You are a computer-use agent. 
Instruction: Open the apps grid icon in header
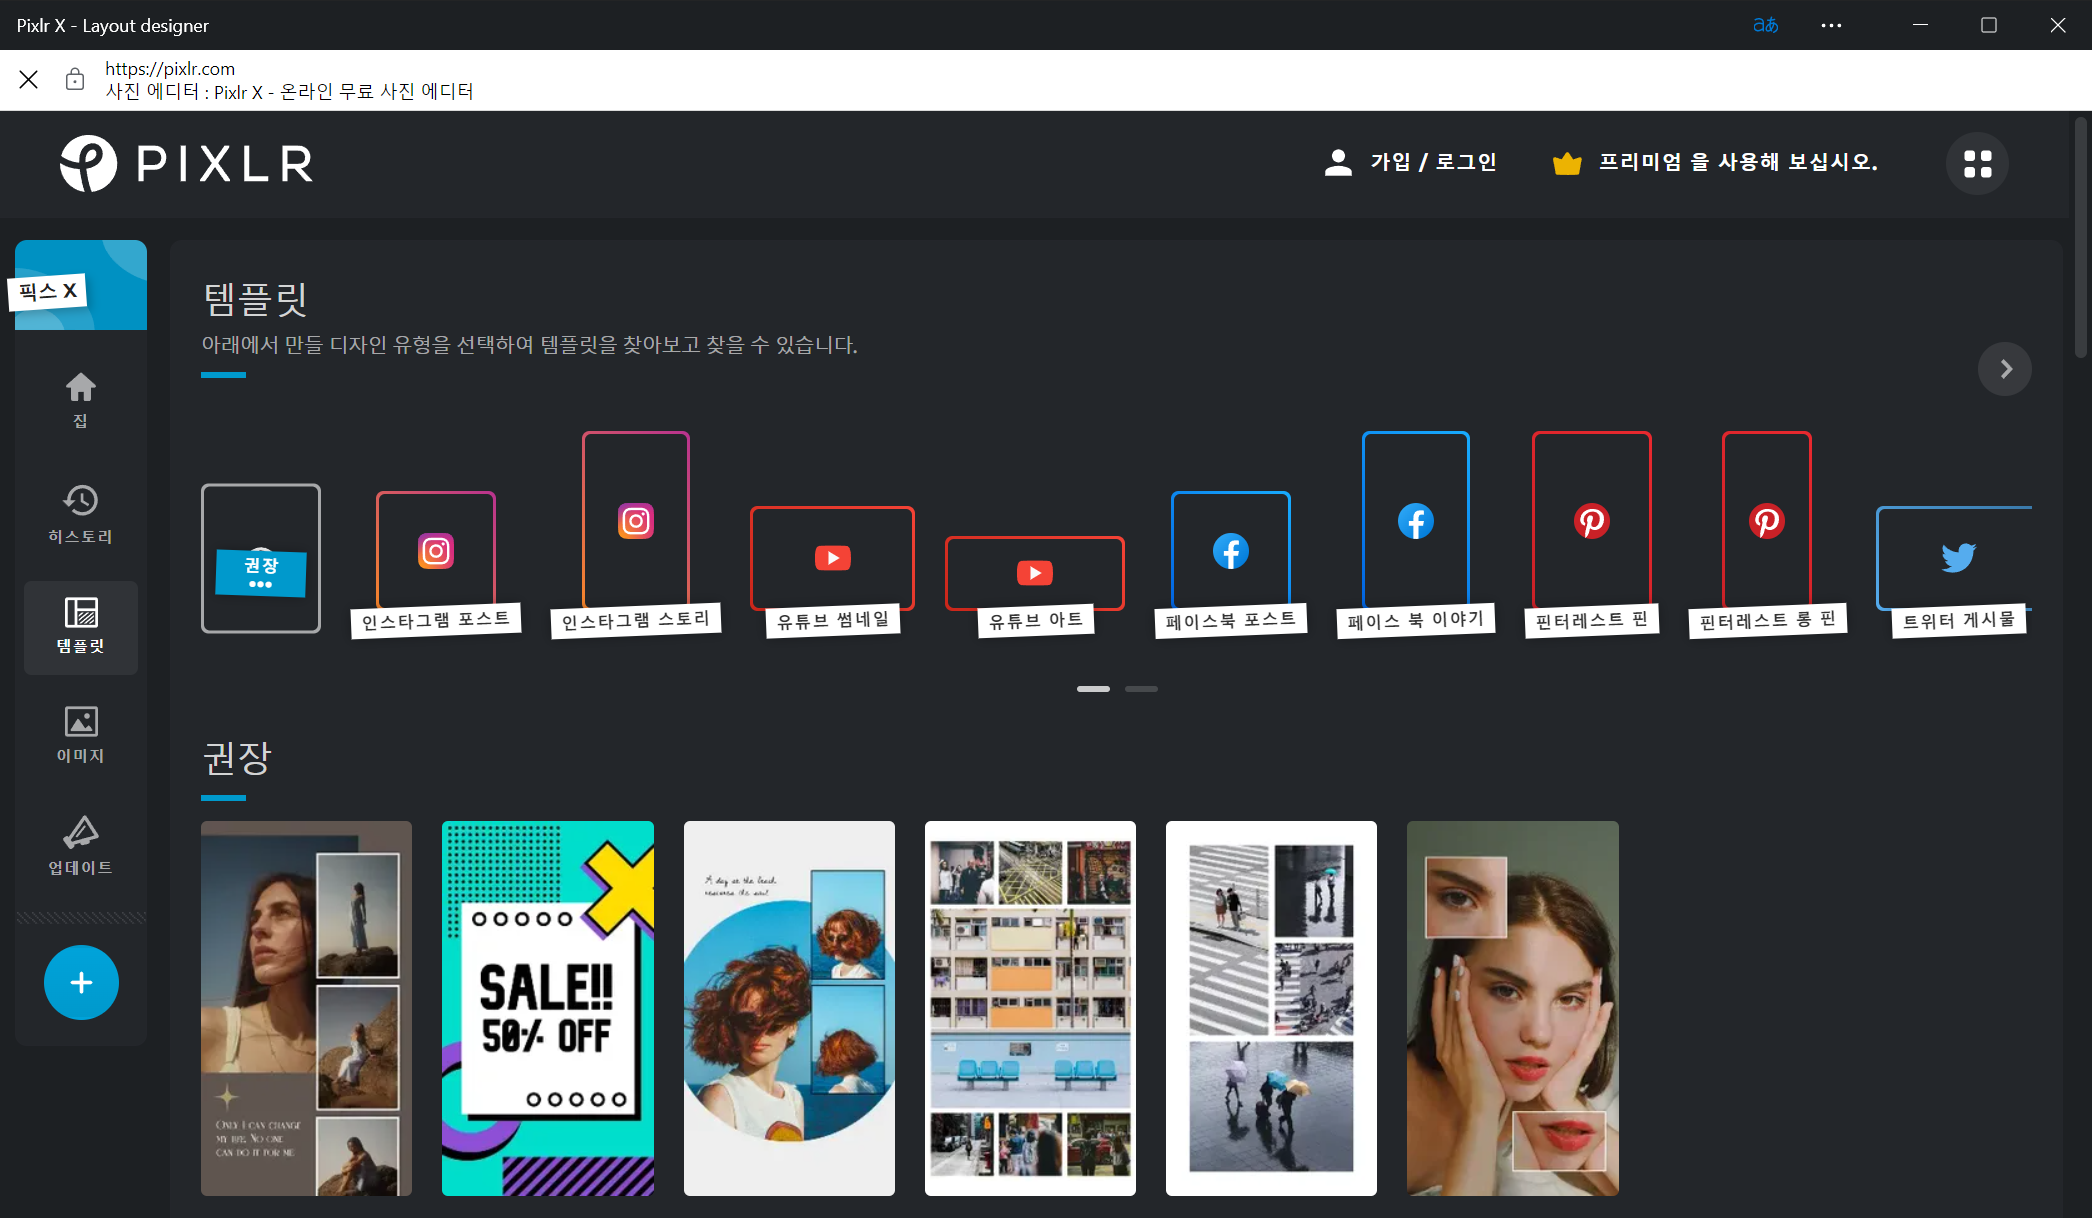[1976, 163]
